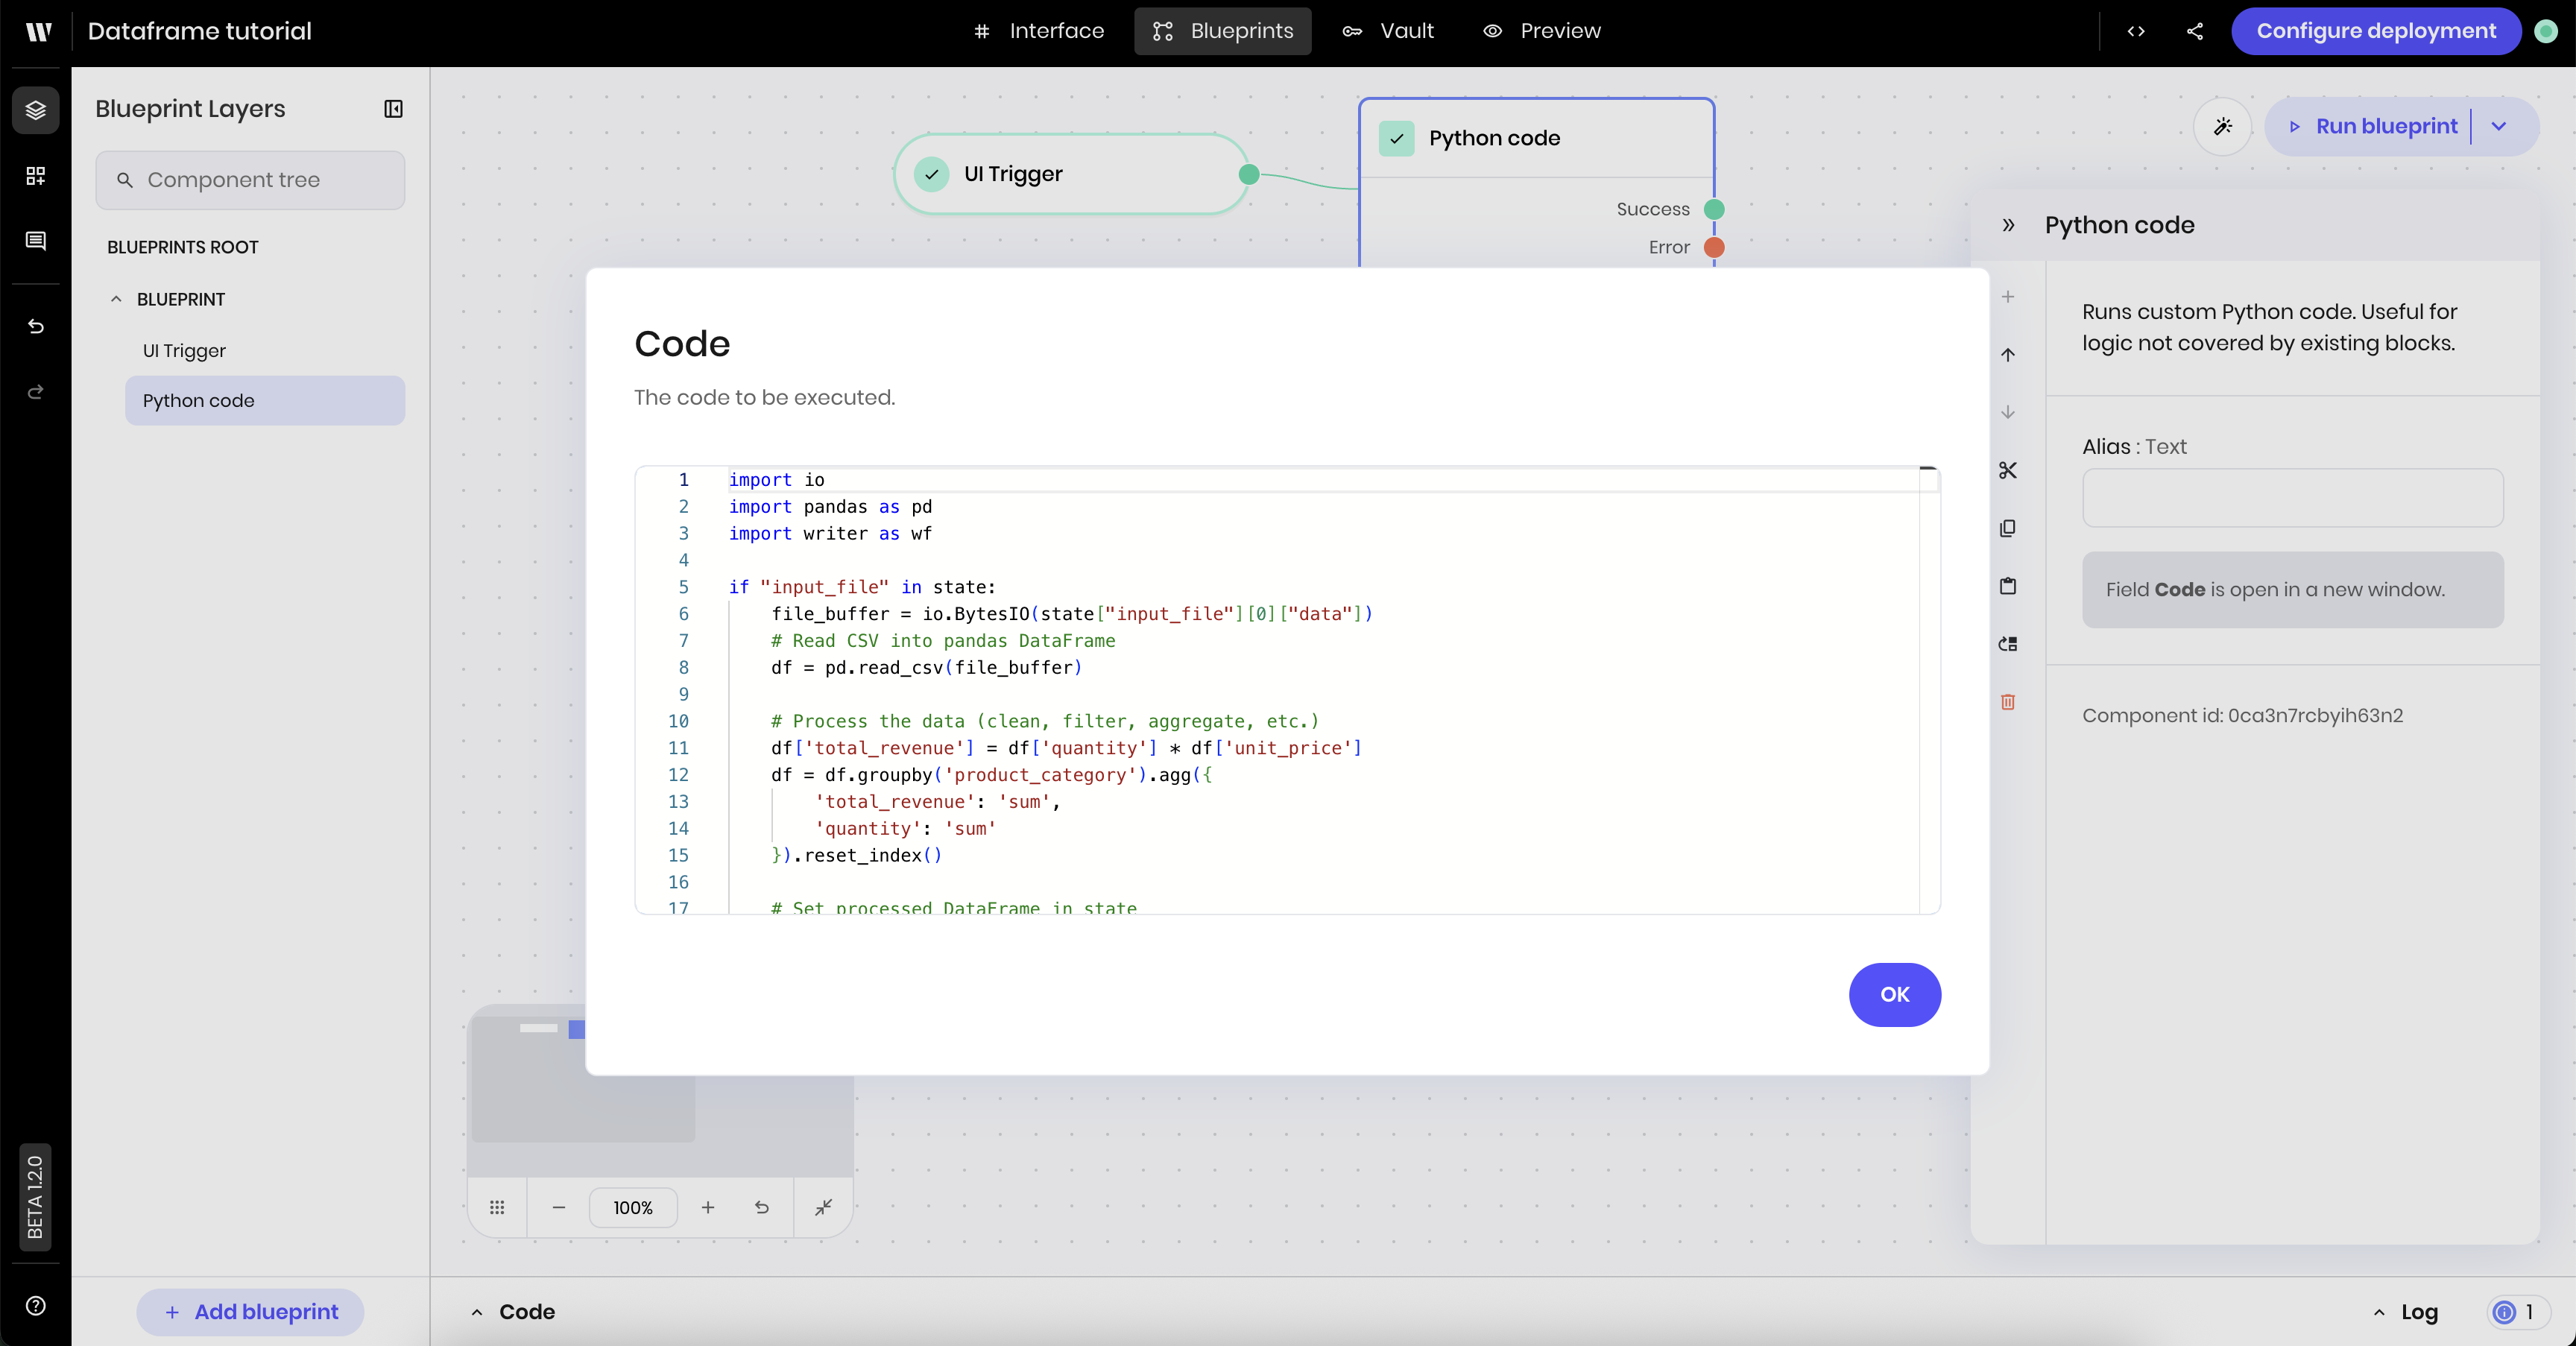Viewport: 2576px width, 1346px height.
Task: Open the Preview tab
Action: pos(1541,31)
